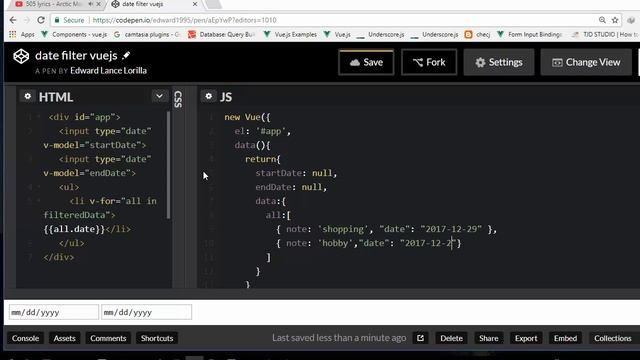640x360 pixels.
Task: Open JS editor settings gear
Action: click(x=209, y=96)
